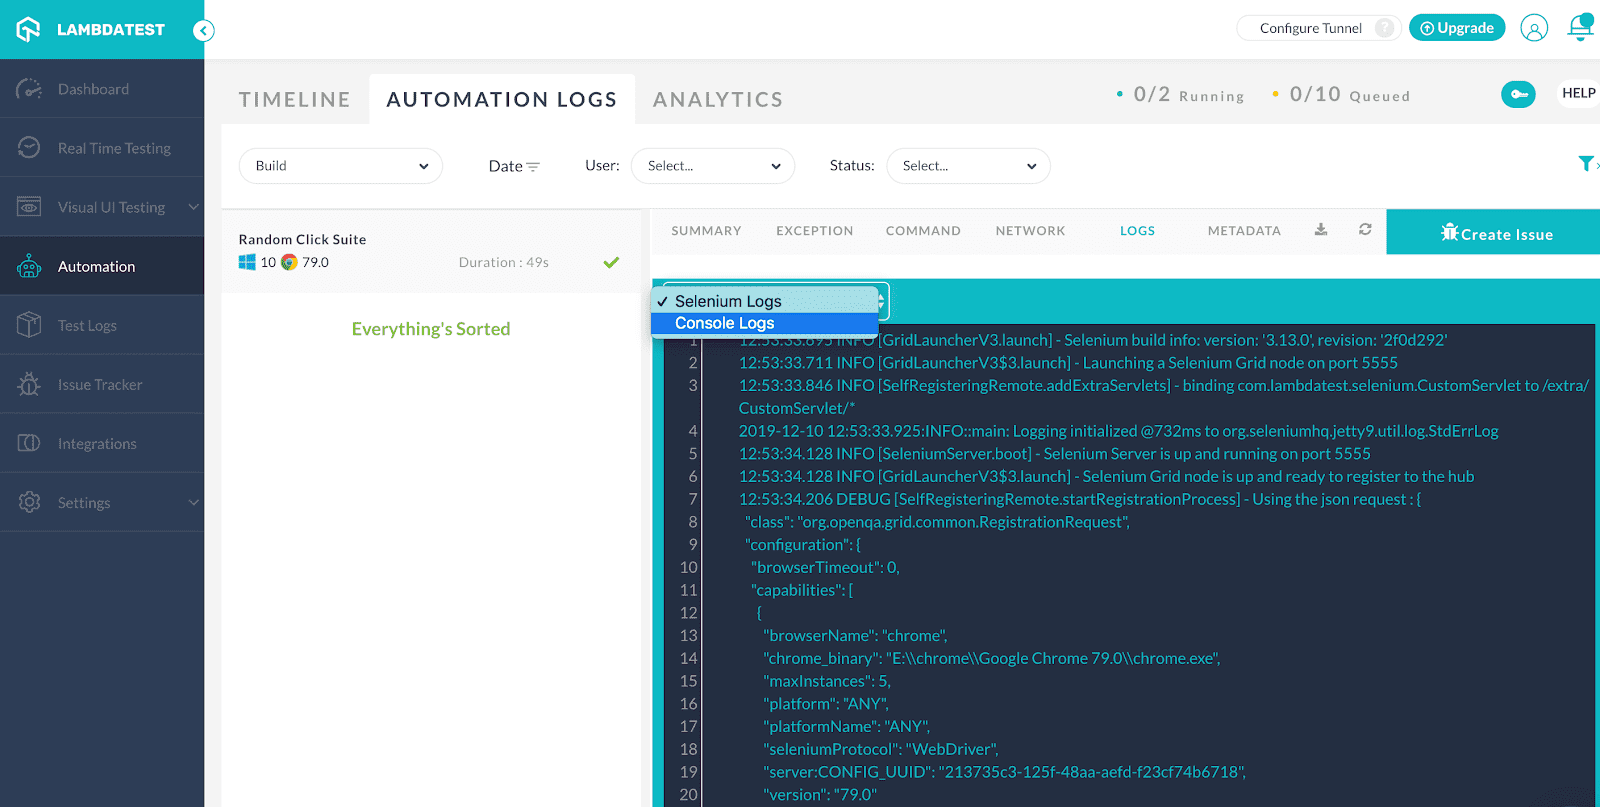Click the access key icon button
This screenshot has width=1600, height=807.
pyautogui.click(x=1518, y=94)
